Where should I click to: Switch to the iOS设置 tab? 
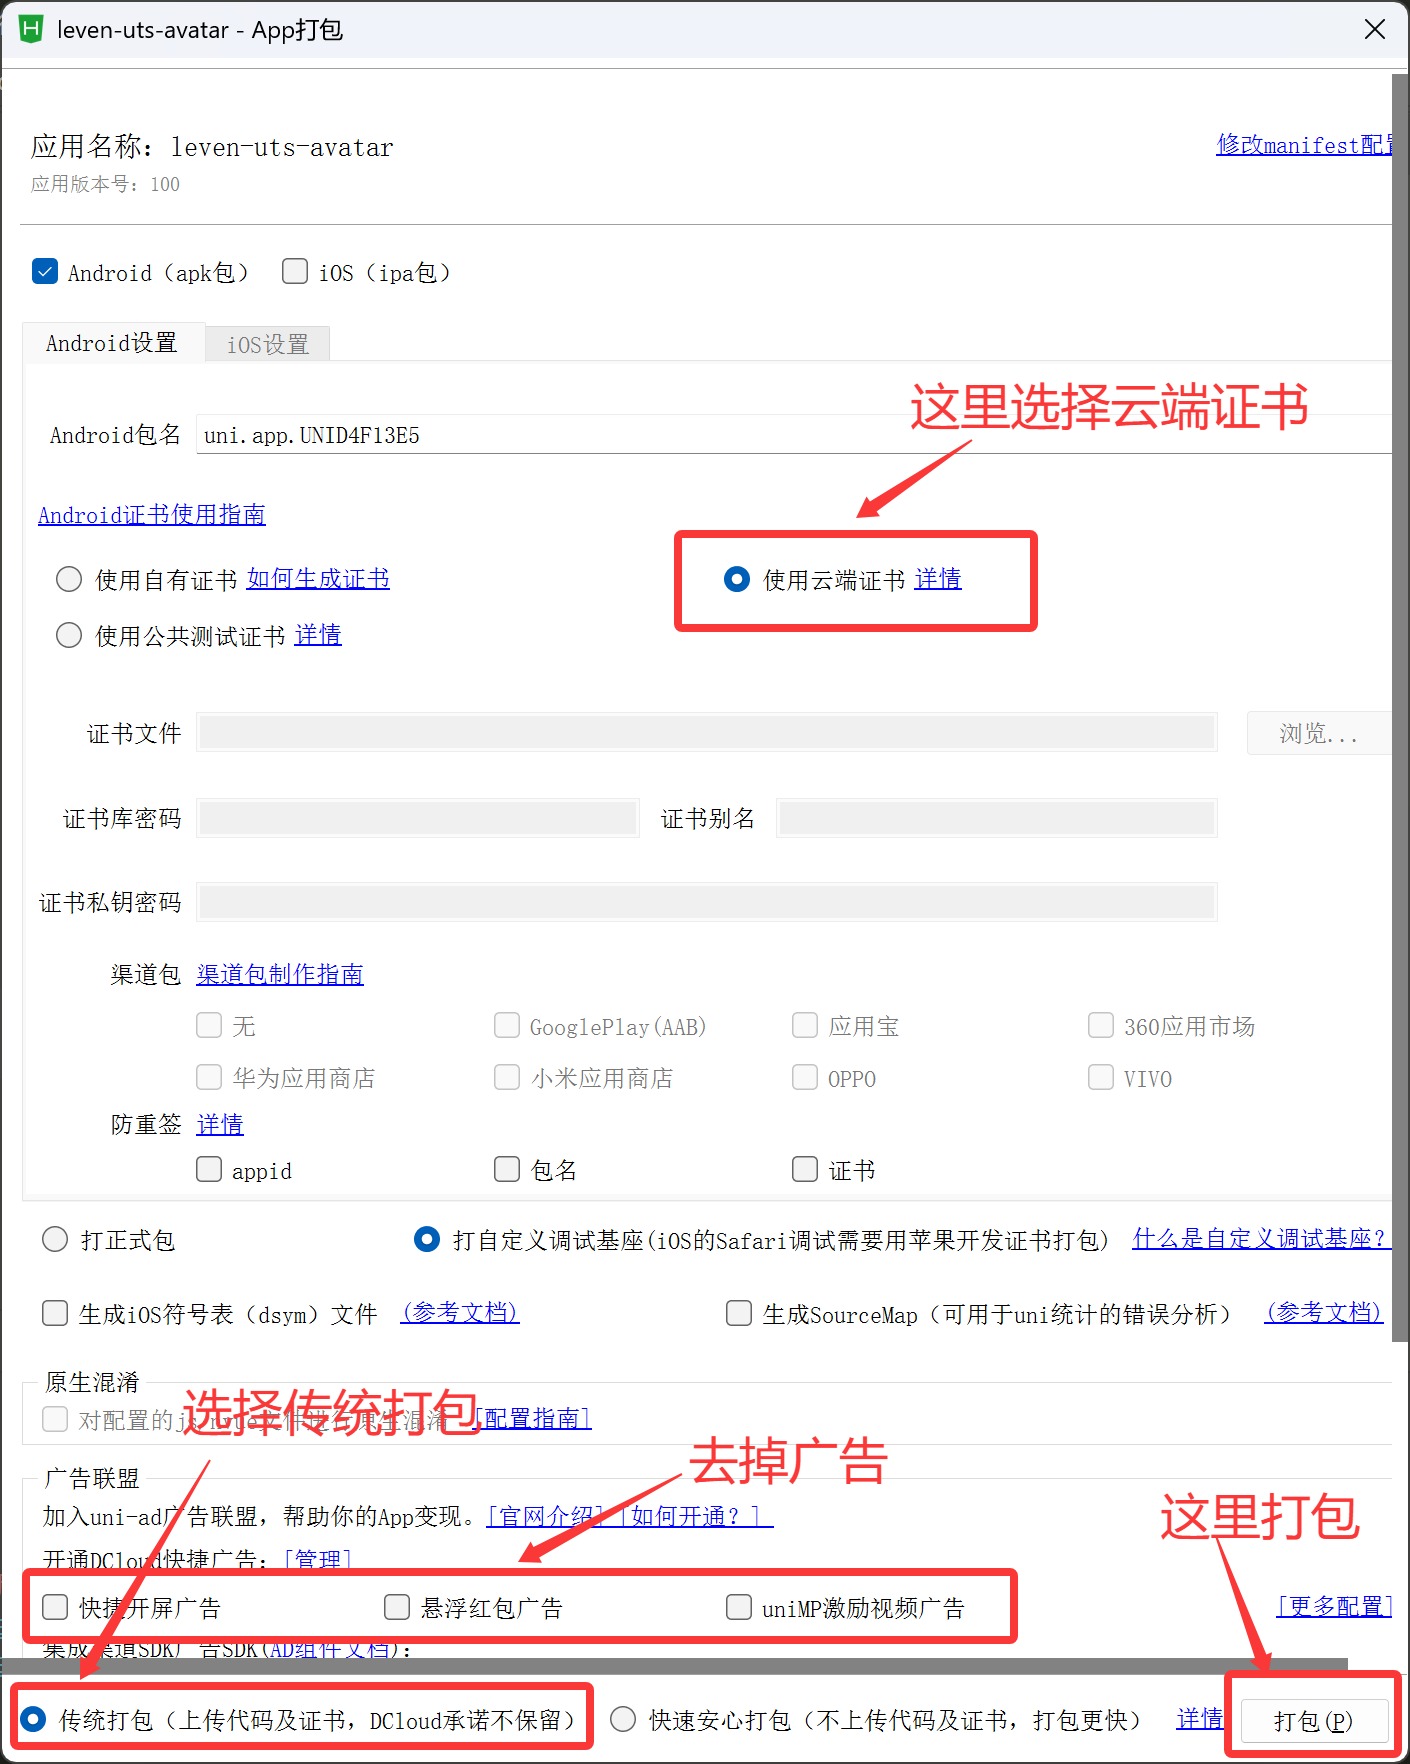coord(267,344)
